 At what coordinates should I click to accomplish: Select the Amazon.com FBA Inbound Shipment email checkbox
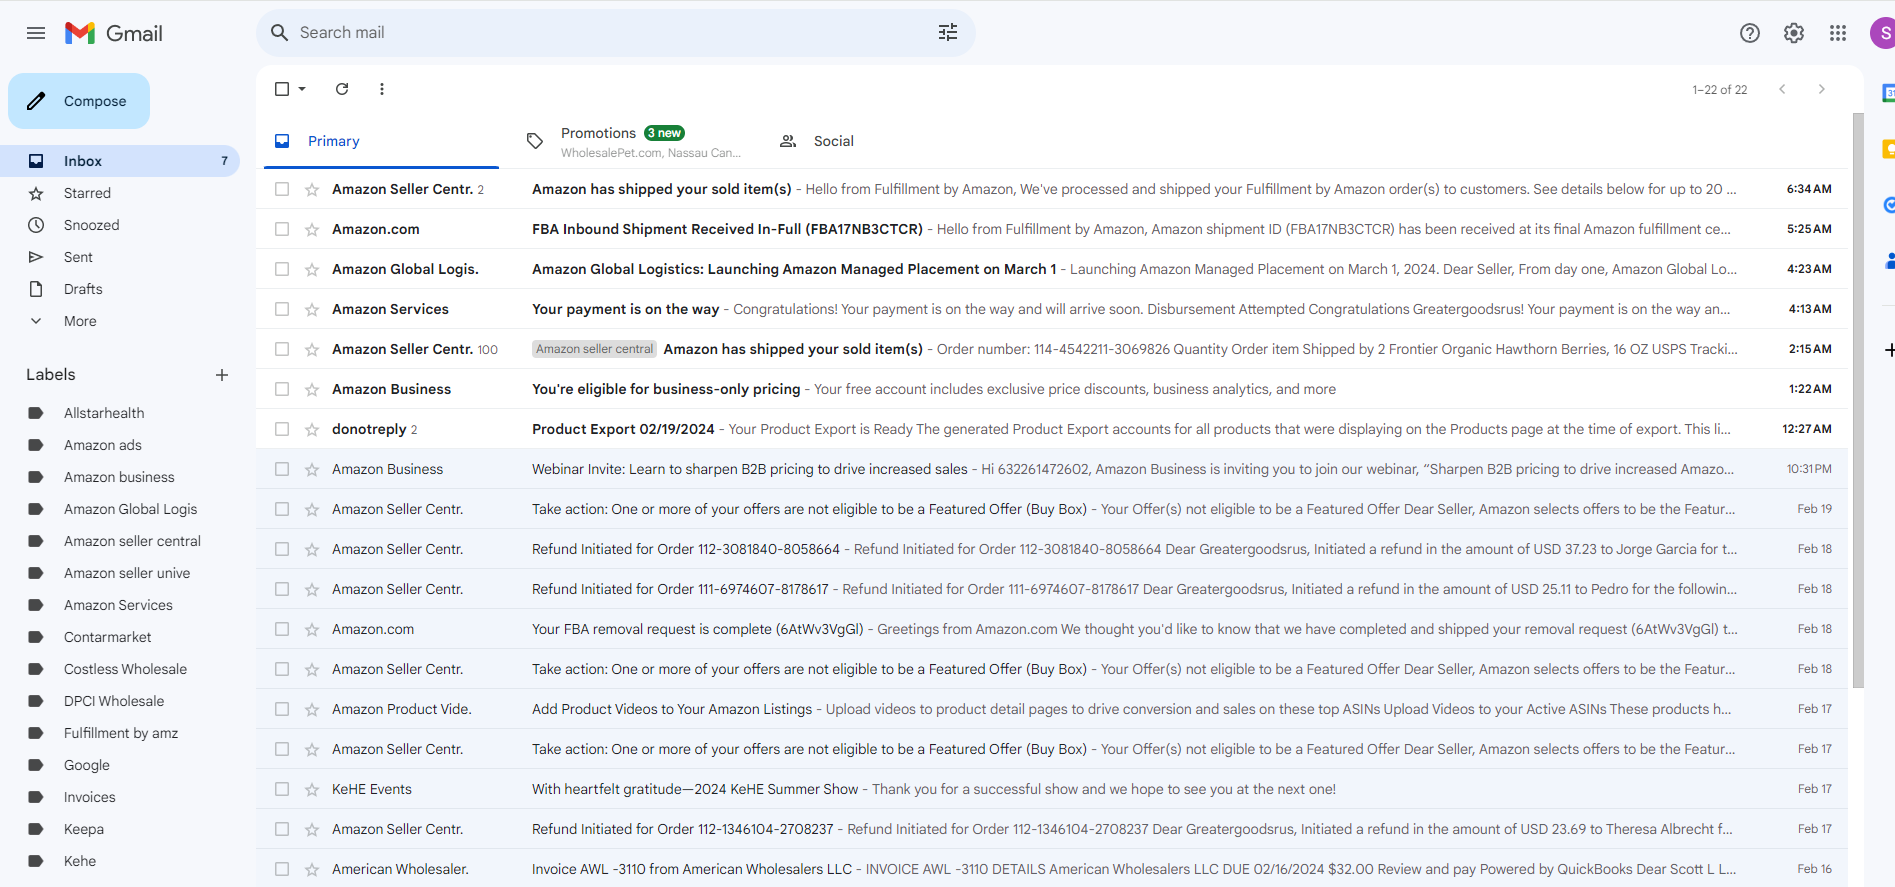(282, 229)
